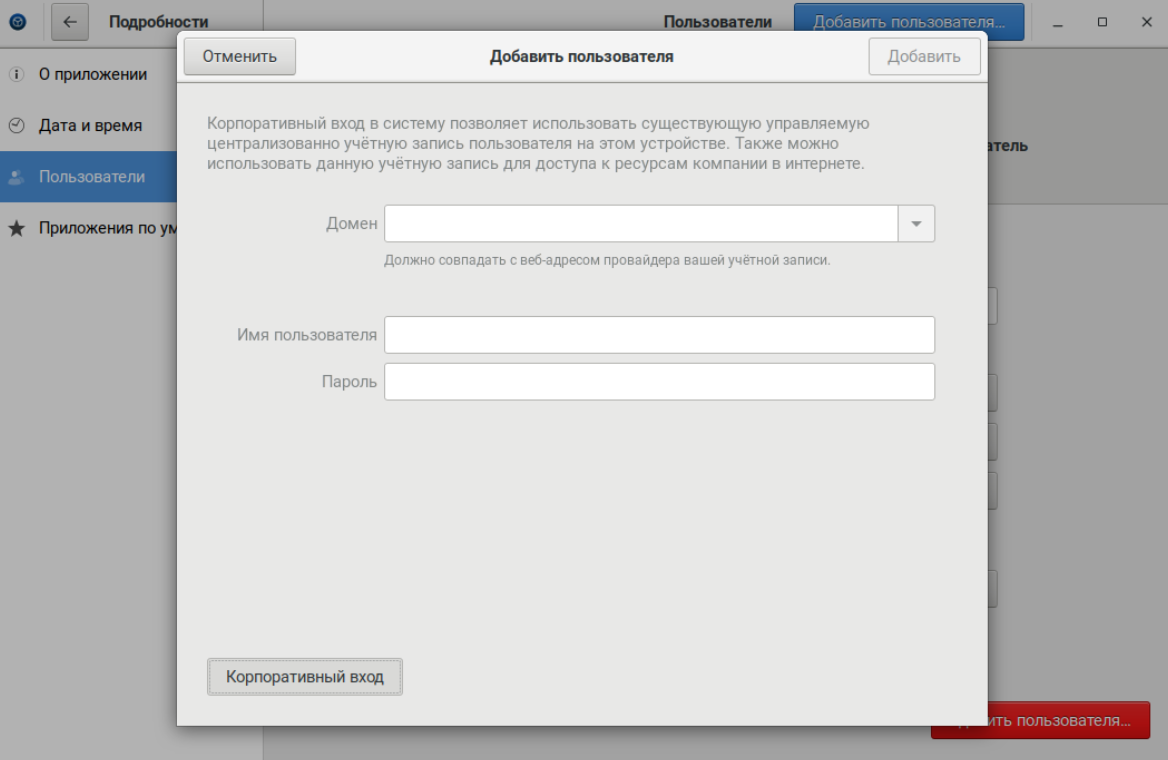Viewport: 1168px width, 760px height.
Task: Open the О приложении sidebar section
Action: pyautogui.click(x=93, y=75)
